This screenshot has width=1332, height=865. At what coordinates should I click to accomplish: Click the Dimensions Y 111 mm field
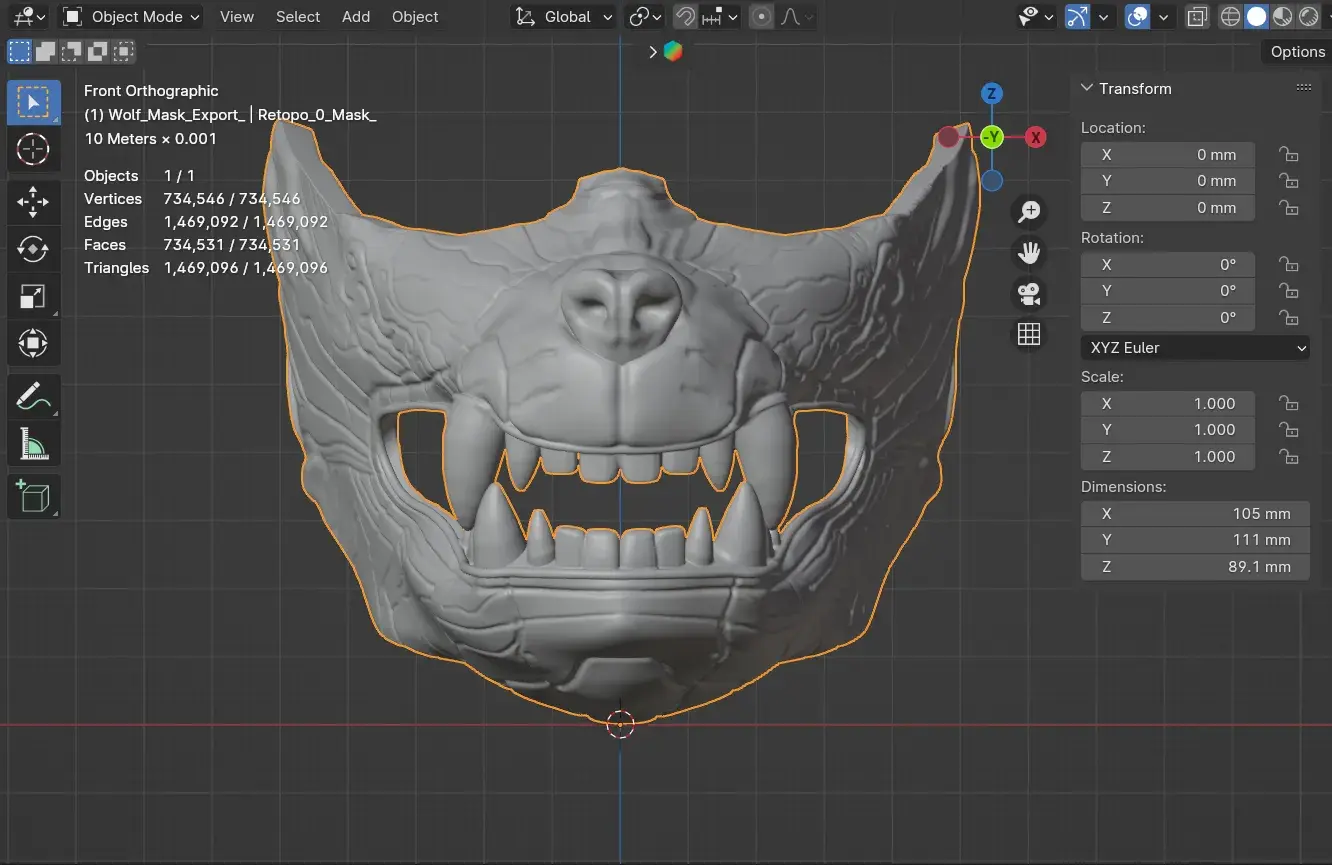coord(1195,540)
